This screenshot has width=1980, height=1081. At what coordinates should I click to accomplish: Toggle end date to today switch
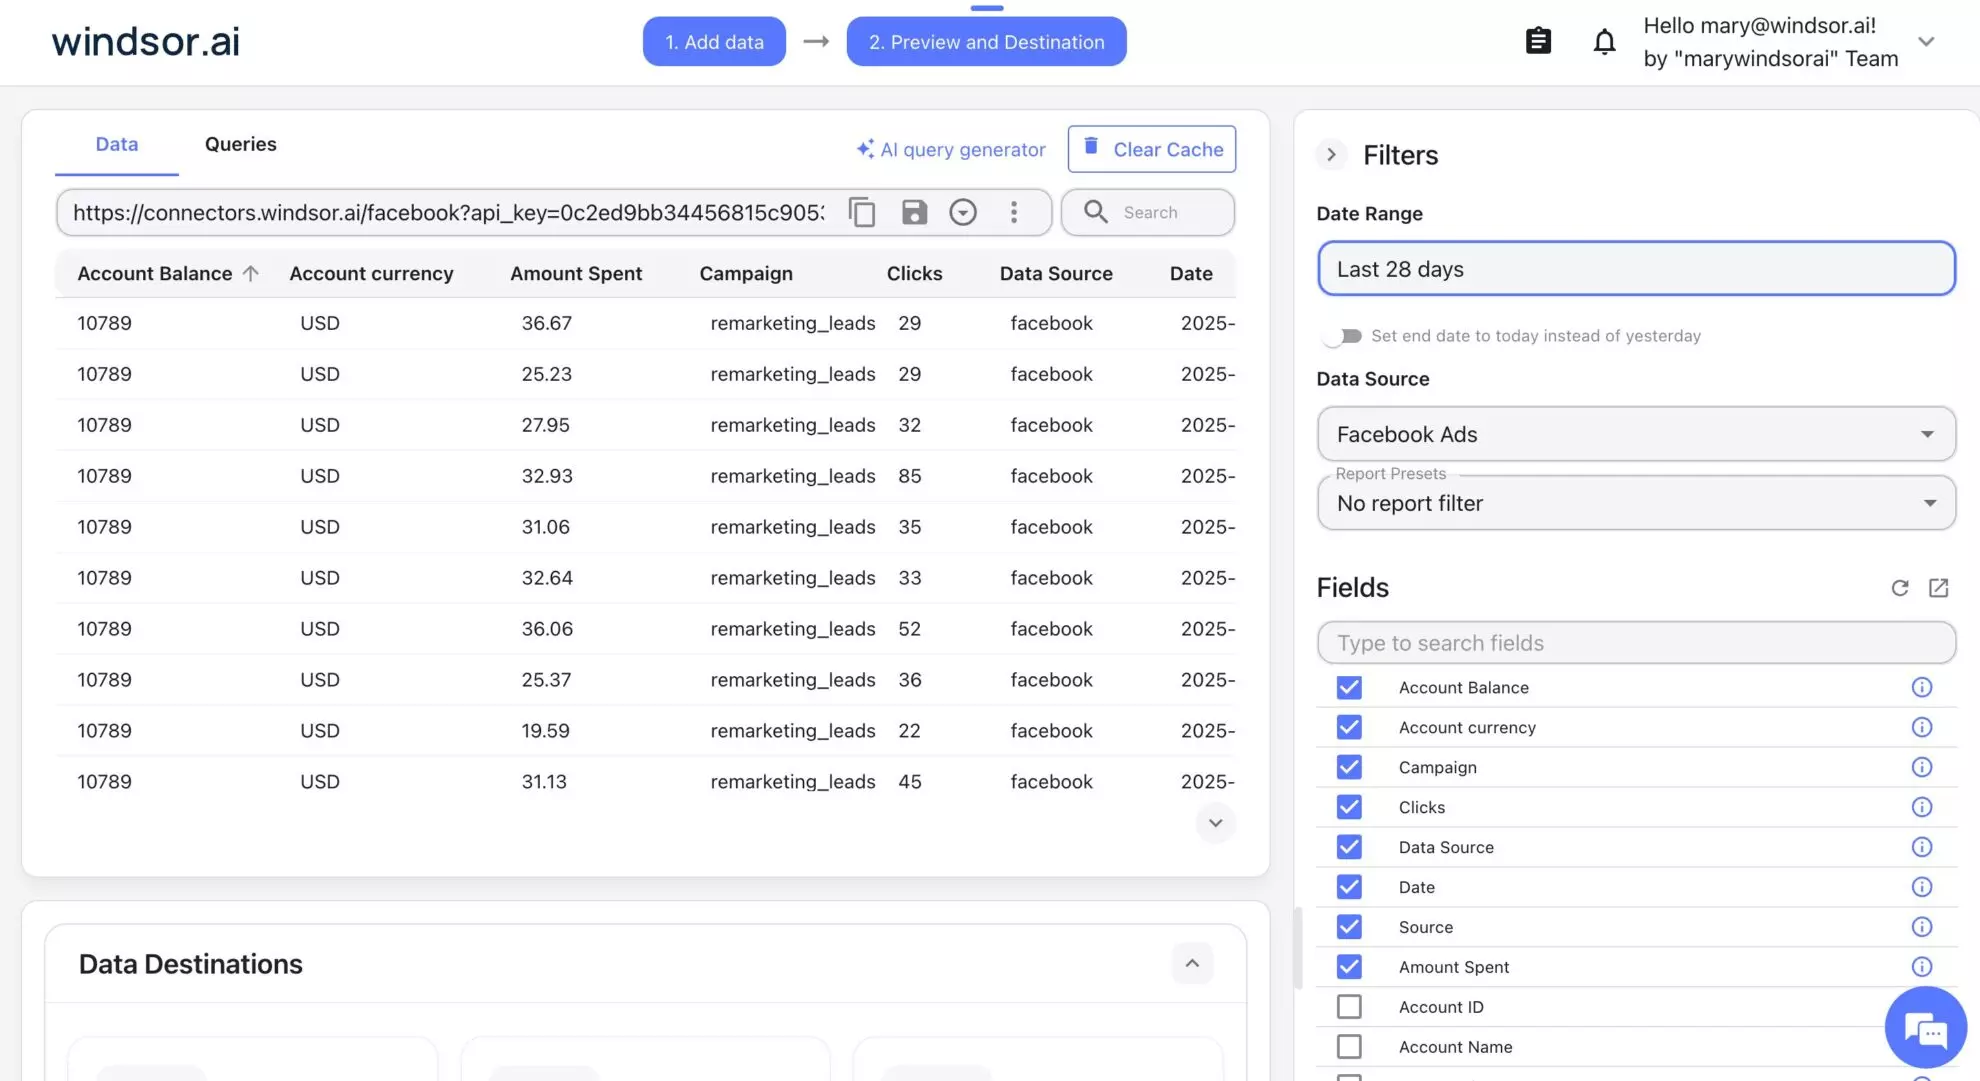pyautogui.click(x=1343, y=336)
